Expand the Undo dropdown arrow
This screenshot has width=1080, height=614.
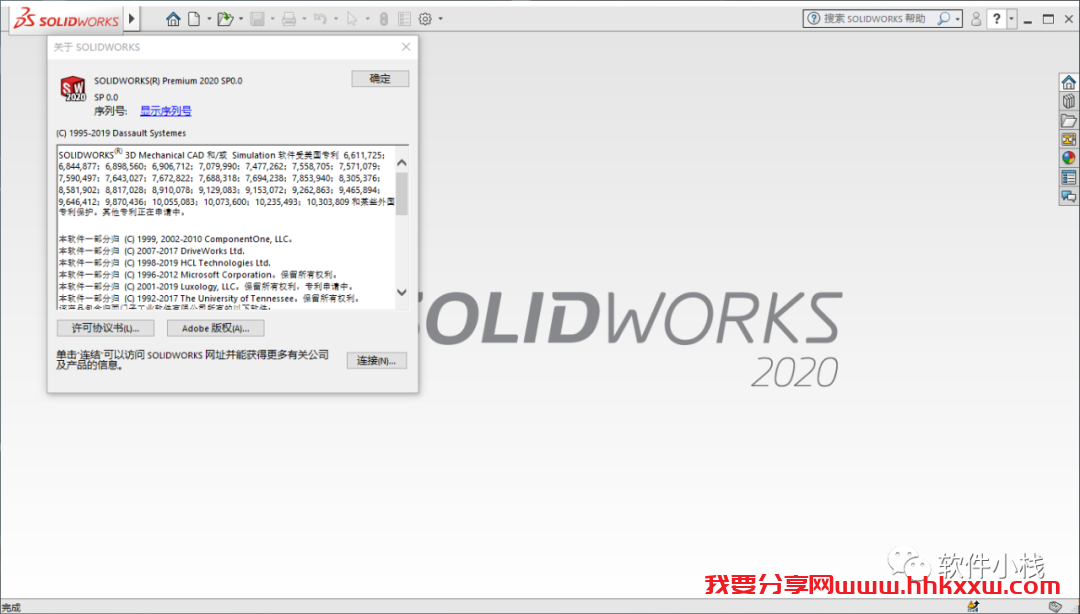336,19
